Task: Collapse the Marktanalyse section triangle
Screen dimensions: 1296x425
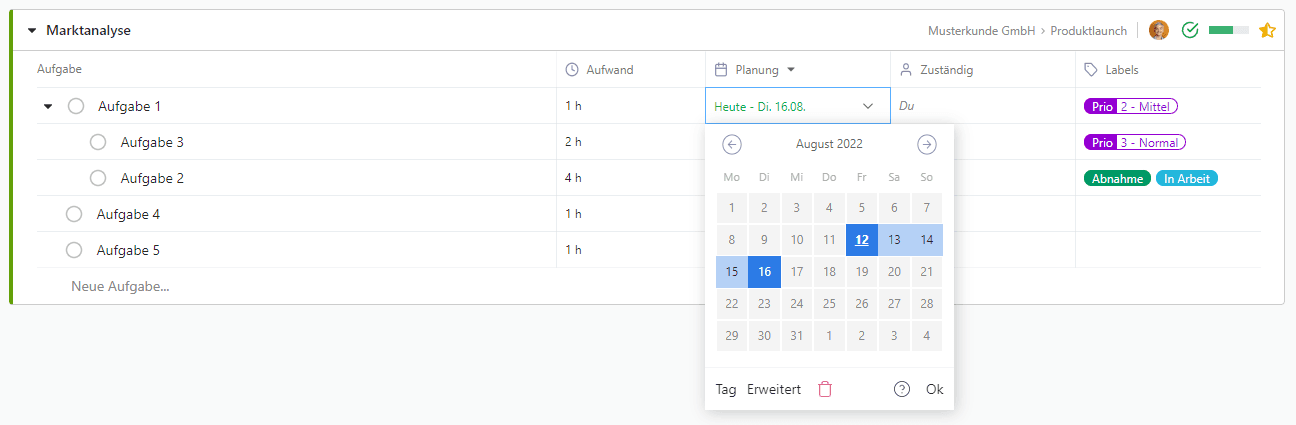Action: tap(31, 31)
